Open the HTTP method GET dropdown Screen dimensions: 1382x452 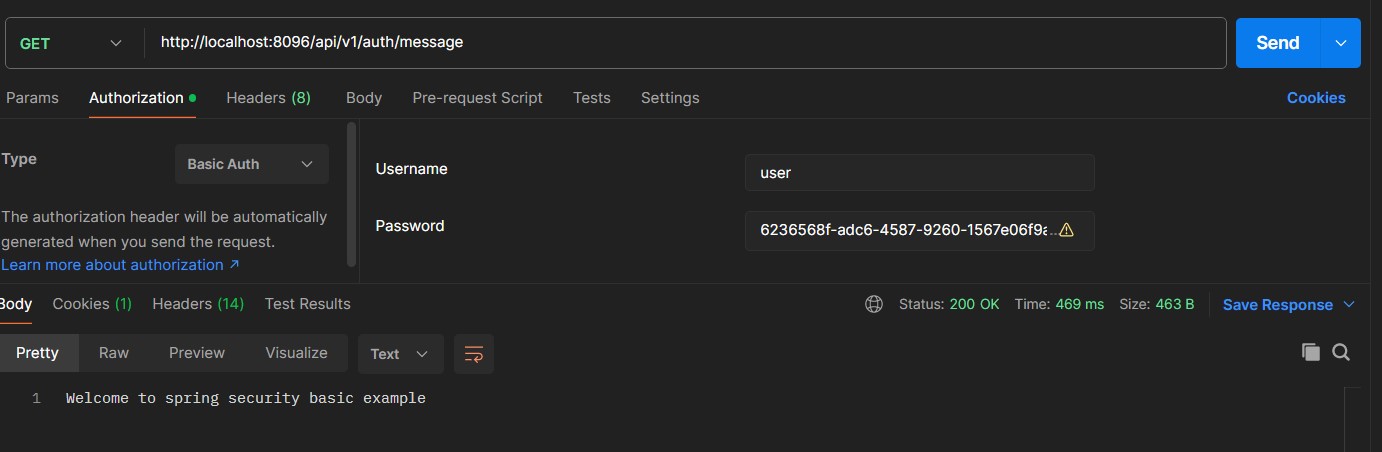70,43
